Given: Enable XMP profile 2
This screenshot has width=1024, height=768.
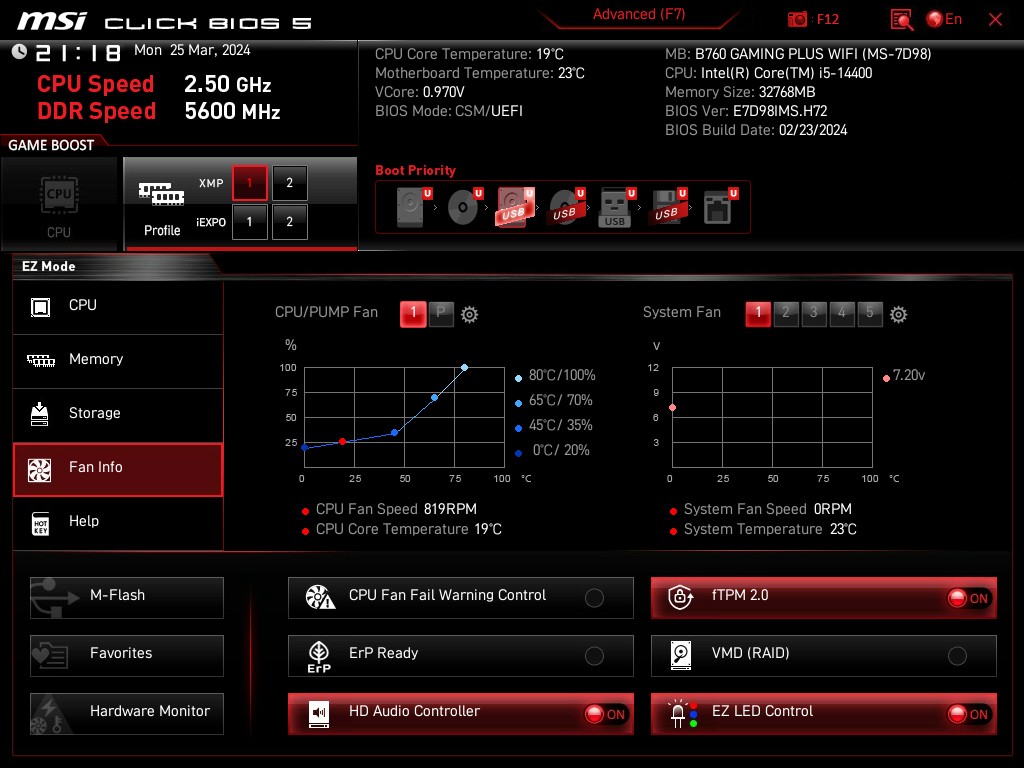Looking at the screenshot, I should coord(289,183).
